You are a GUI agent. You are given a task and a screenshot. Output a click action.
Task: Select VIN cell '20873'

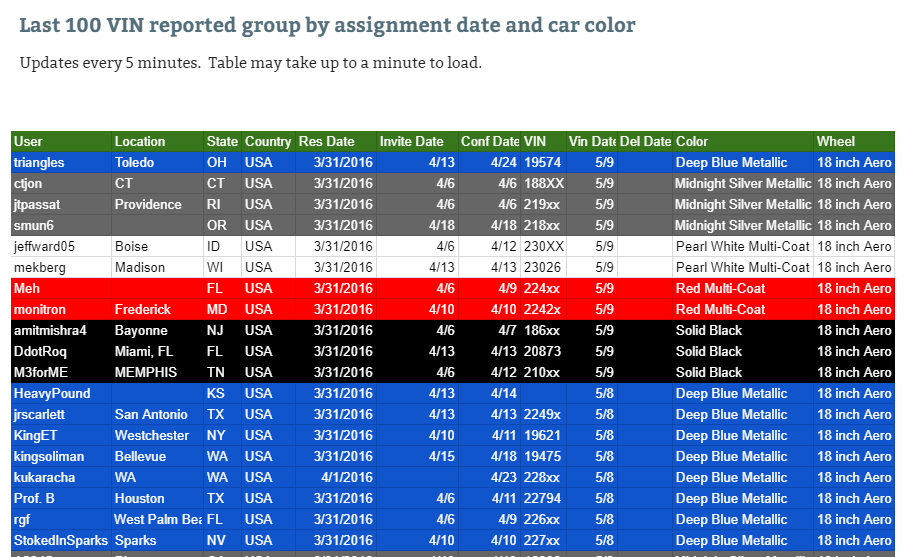[x=543, y=352]
